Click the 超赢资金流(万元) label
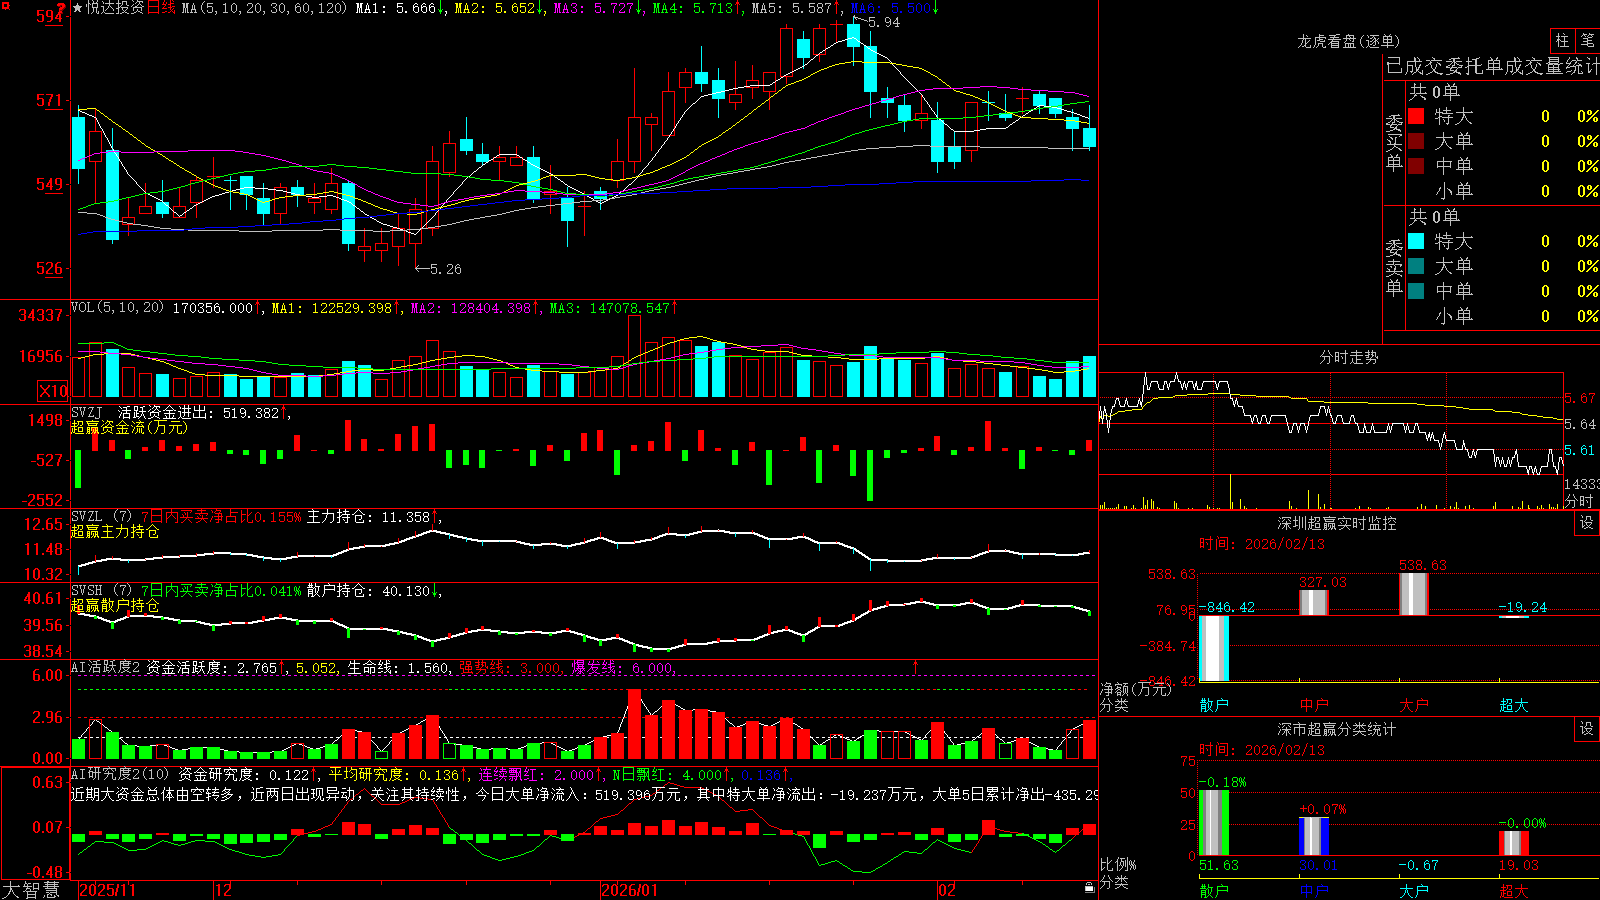This screenshot has height=900, width=1600. [129, 427]
